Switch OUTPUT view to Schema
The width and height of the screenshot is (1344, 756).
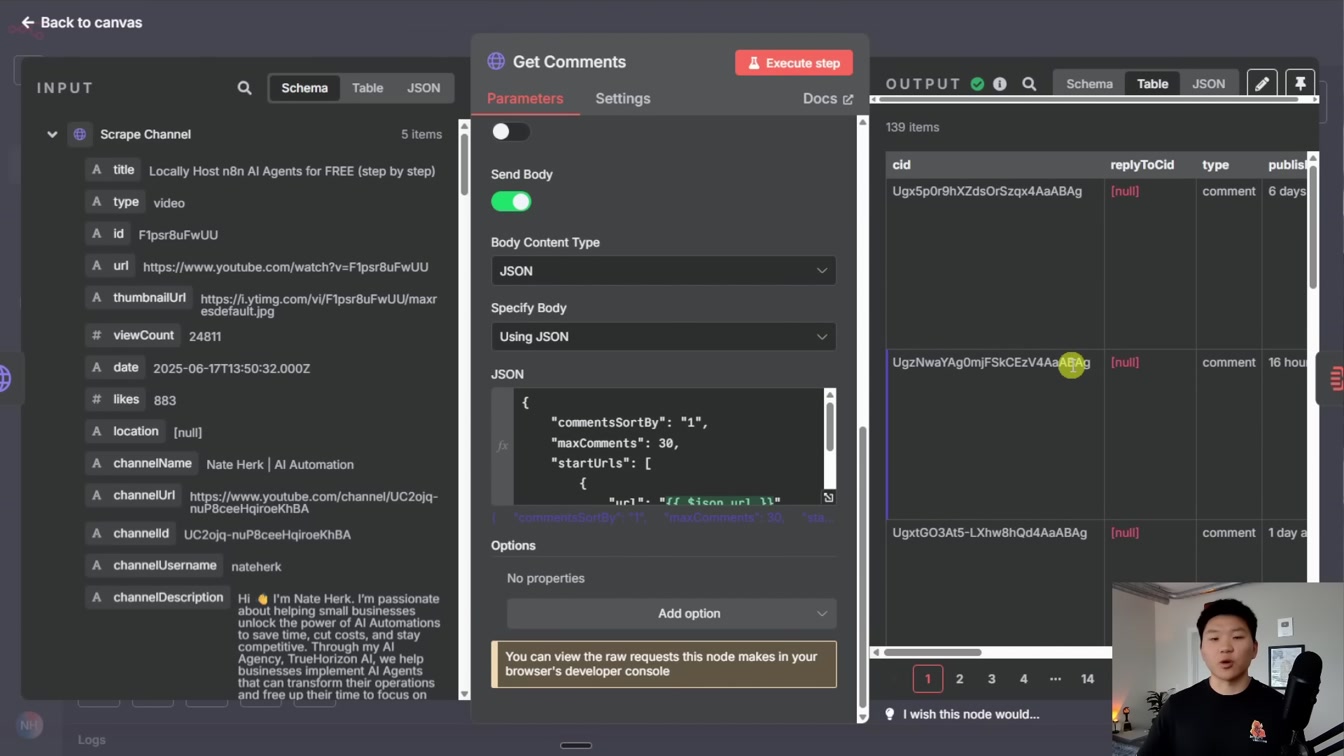pyautogui.click(x=1089, y=84)
